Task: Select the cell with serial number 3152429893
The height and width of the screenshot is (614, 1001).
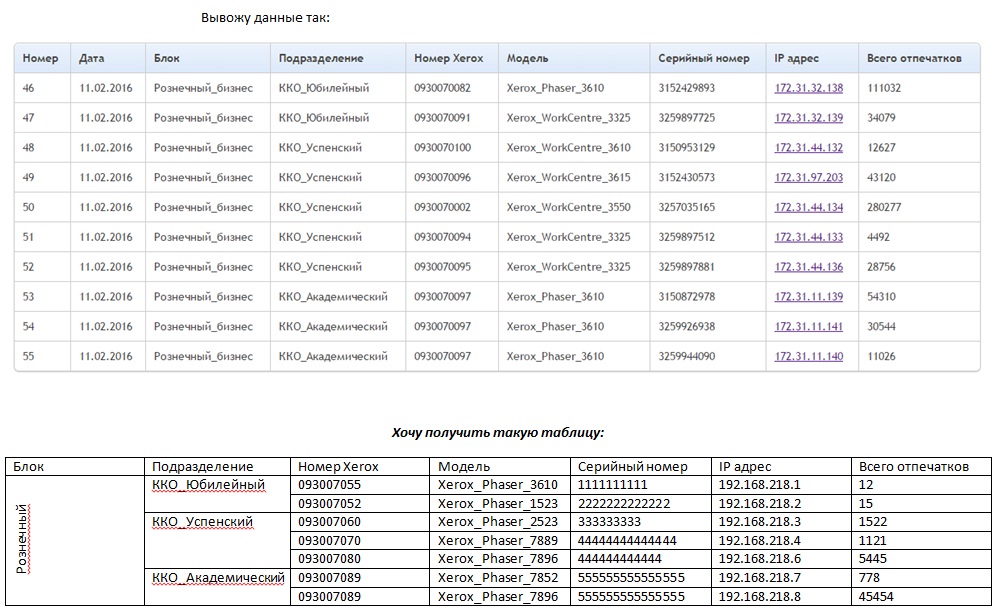Action: pos(686,88)
